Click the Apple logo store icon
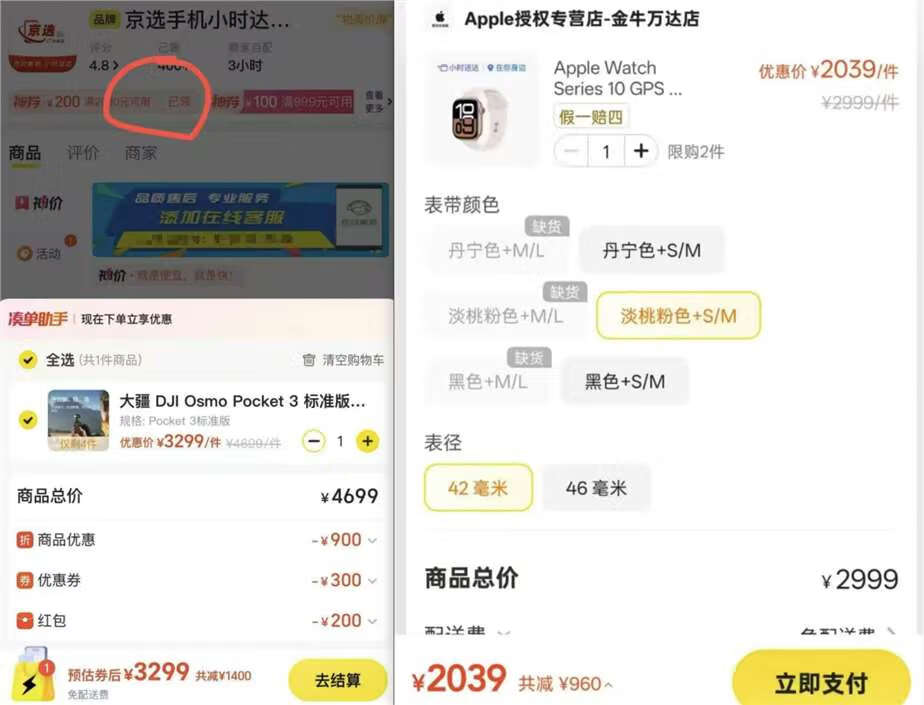Screen dimensions: 924x705 coord(440,19)
